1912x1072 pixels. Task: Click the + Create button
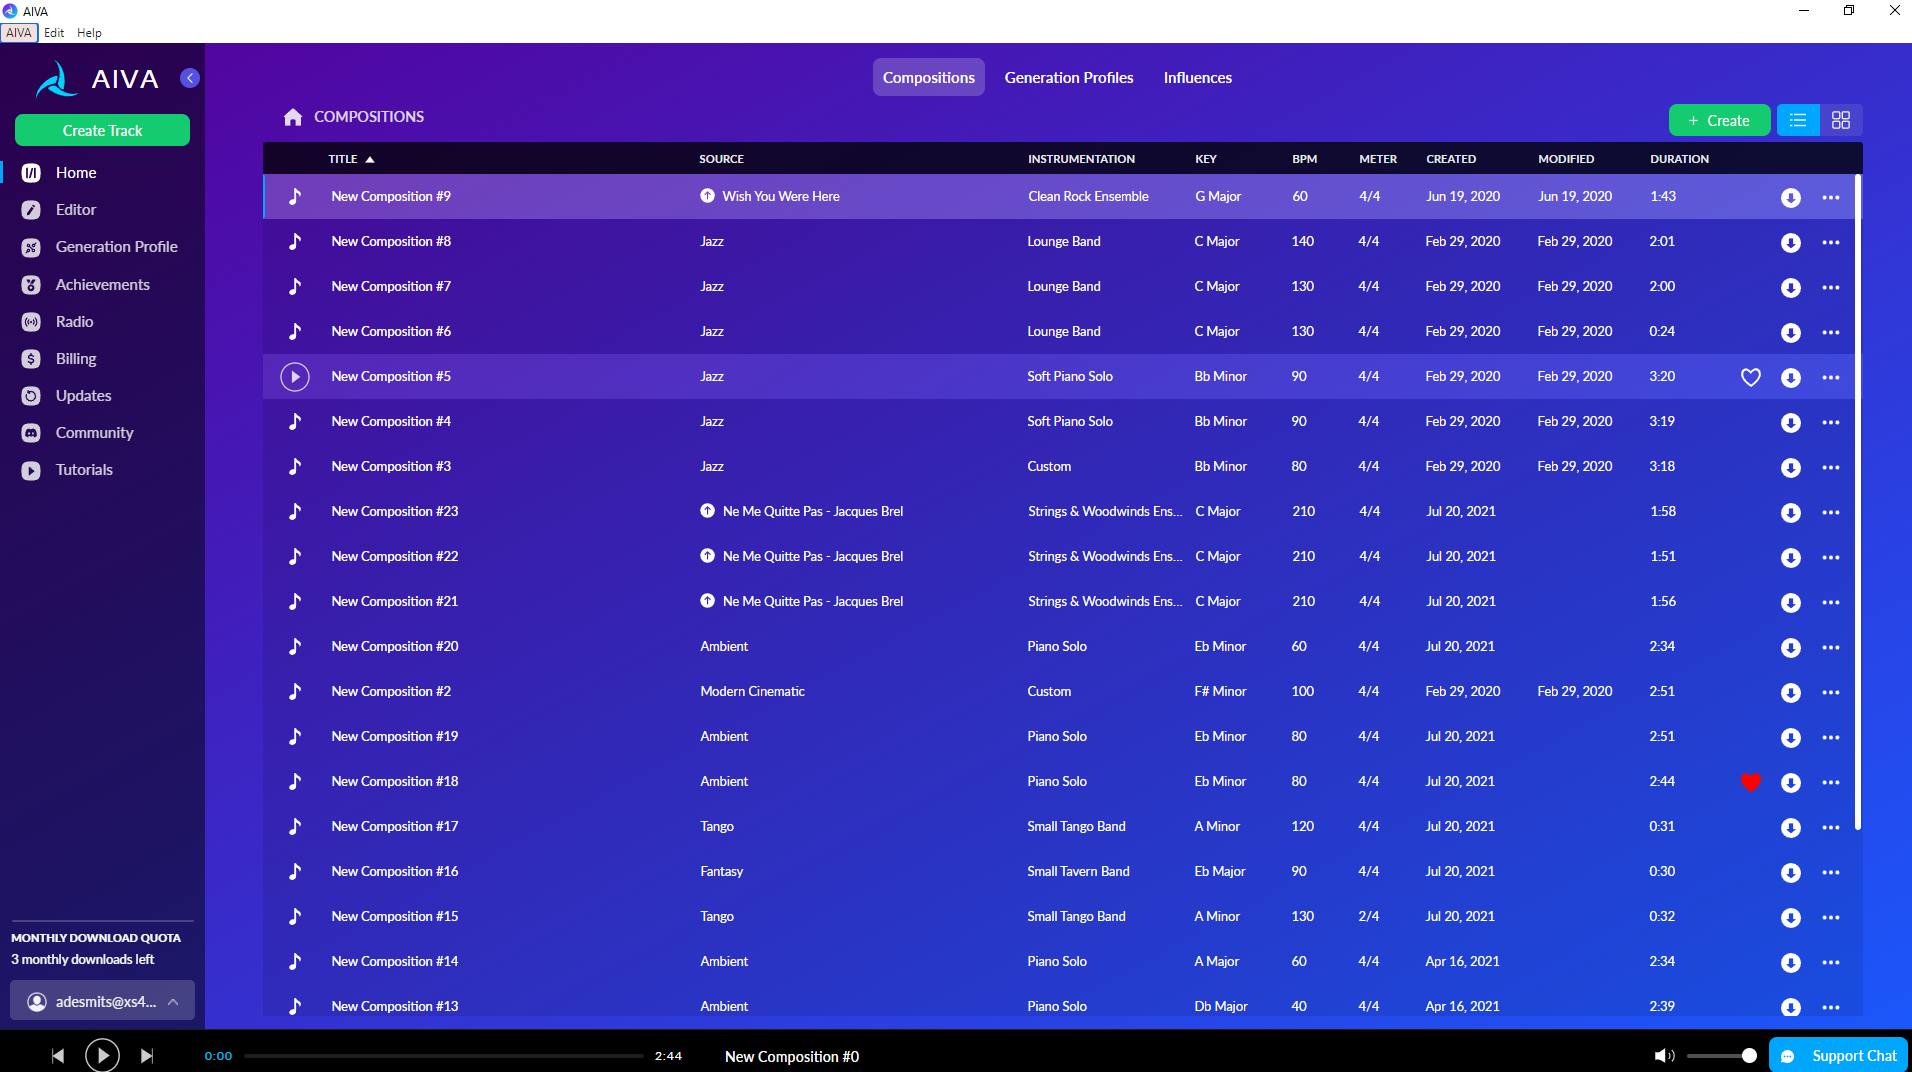click(1719, 120)
